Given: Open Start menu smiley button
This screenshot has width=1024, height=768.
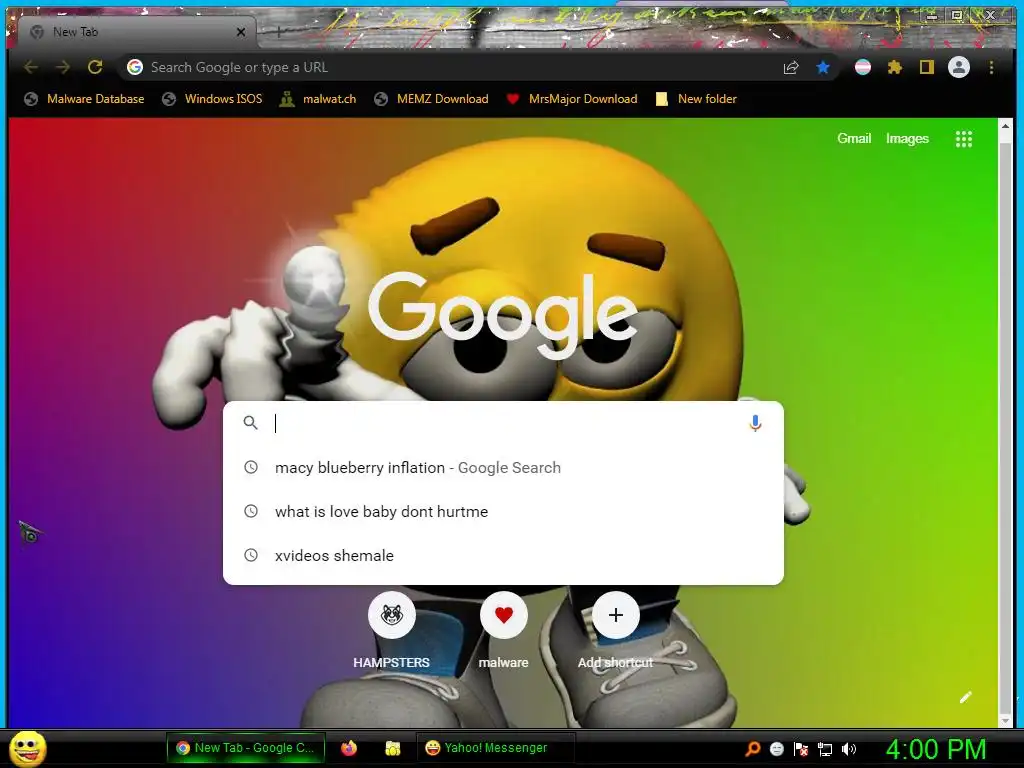Looking at the screenshot, I should click(27, 748).
